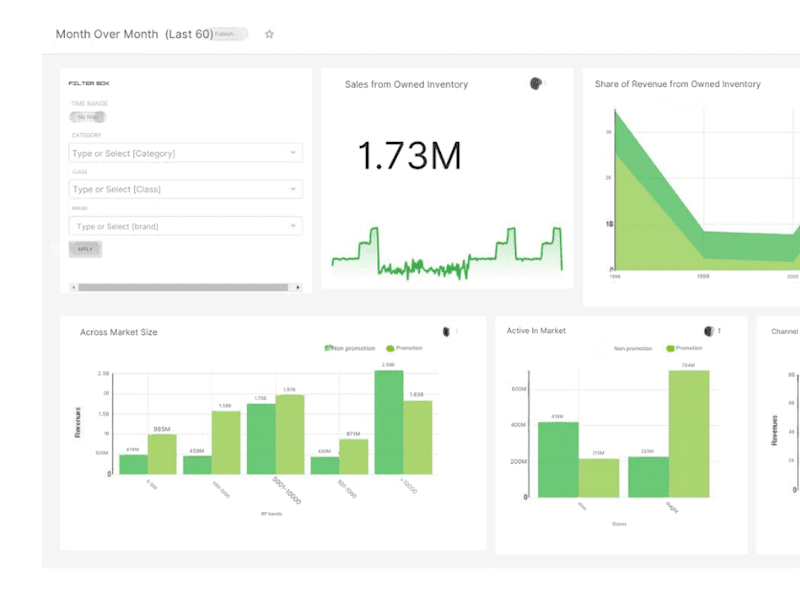Open the Type or Select brand dropdown
Viewport: 800px width, 600px height.
tap(186, 226)
